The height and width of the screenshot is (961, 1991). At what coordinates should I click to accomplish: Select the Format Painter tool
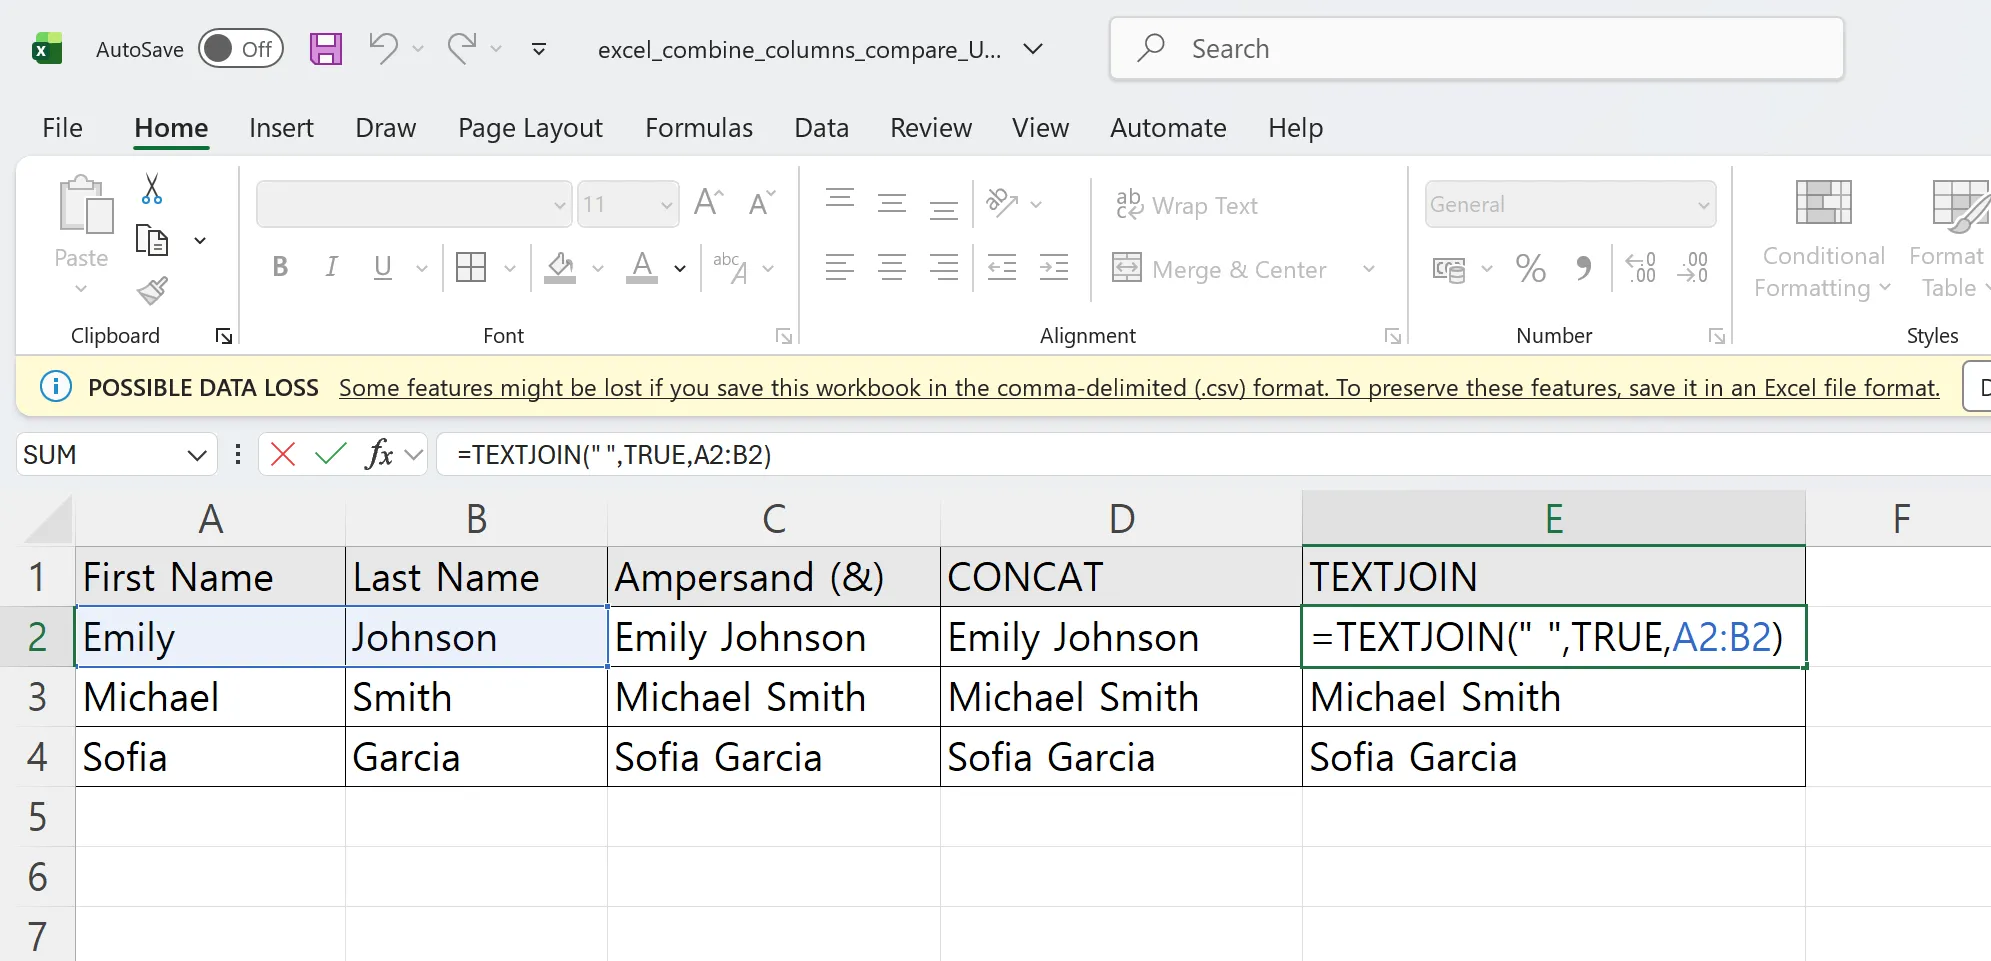(x=152, y=291)
